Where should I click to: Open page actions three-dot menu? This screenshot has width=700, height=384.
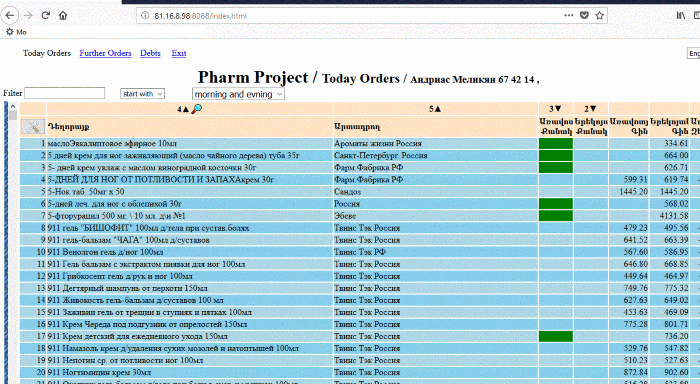coord(568,15)
